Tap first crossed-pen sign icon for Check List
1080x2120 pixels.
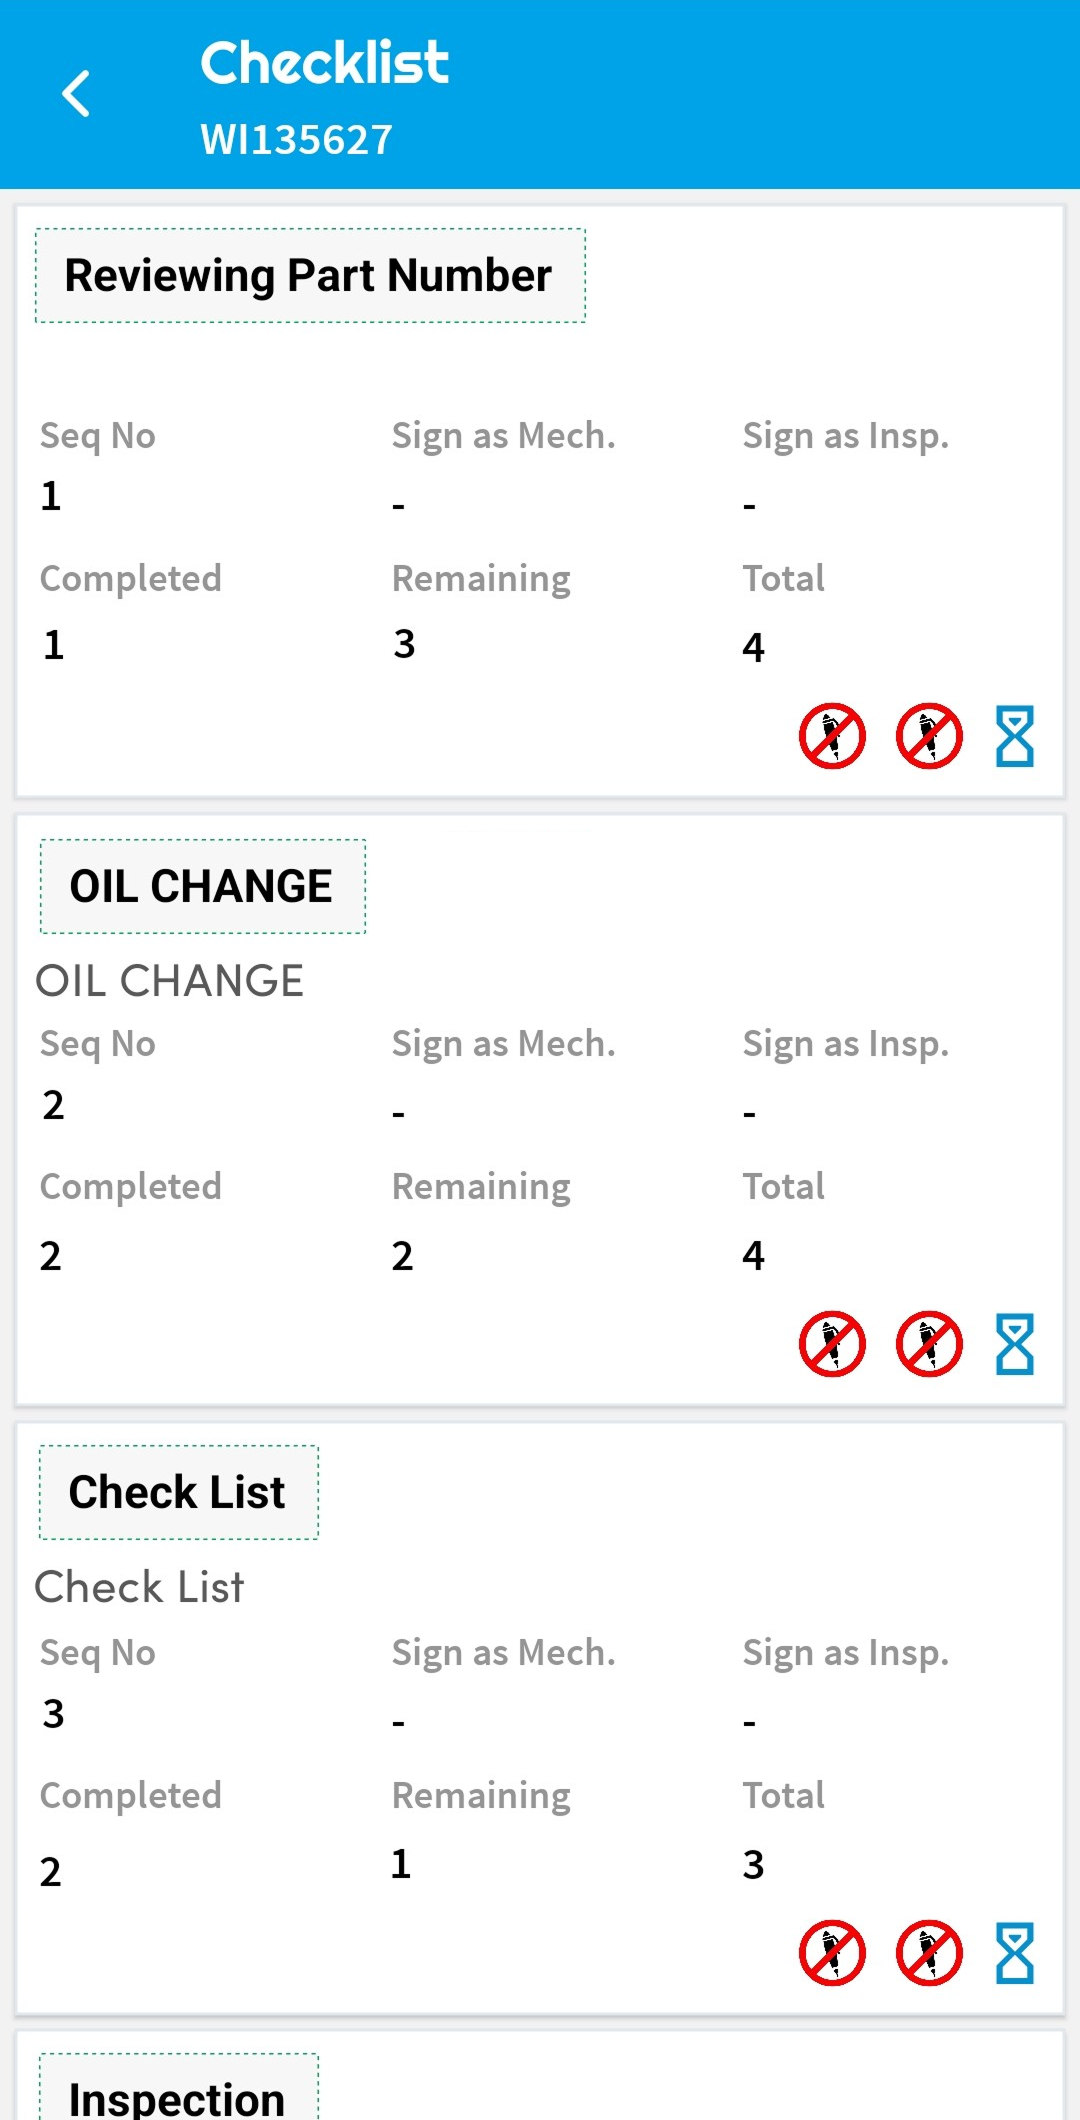pos(832,1953)
